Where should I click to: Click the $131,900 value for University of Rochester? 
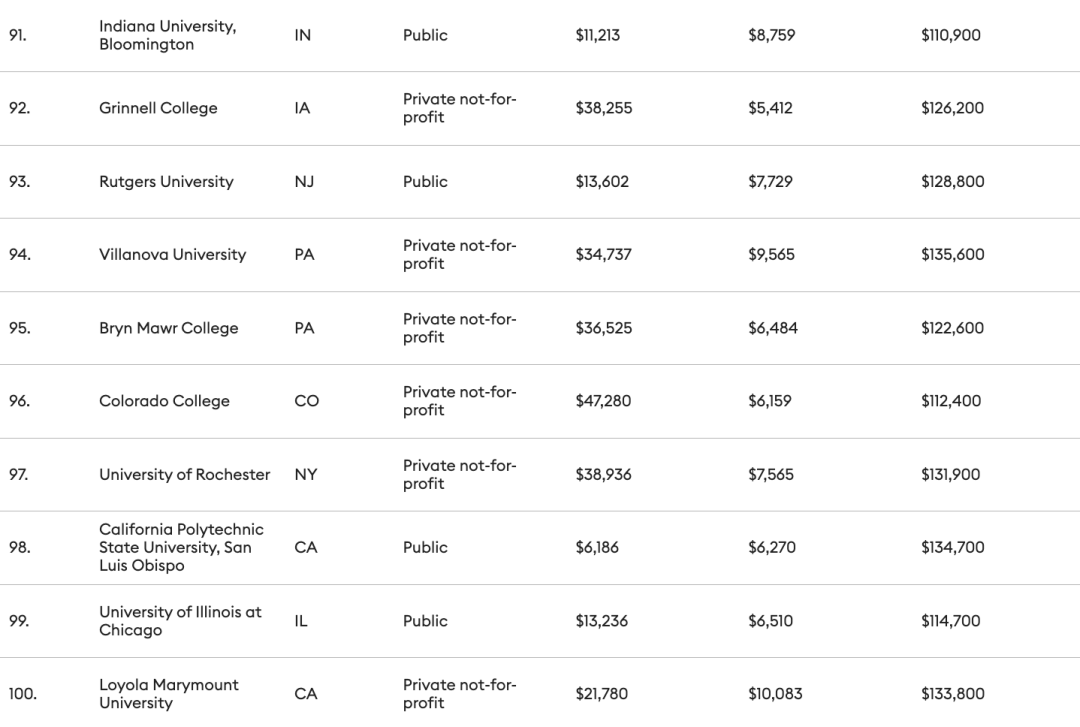[951, 474]
